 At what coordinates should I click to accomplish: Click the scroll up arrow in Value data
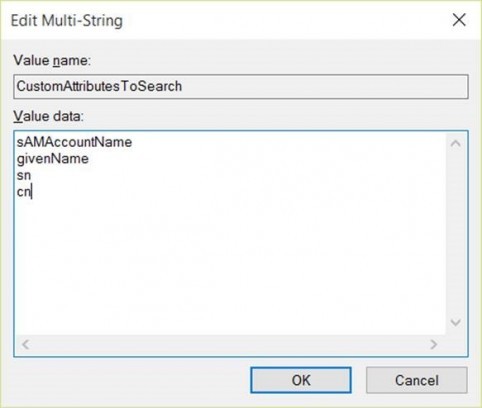[455, 144]
